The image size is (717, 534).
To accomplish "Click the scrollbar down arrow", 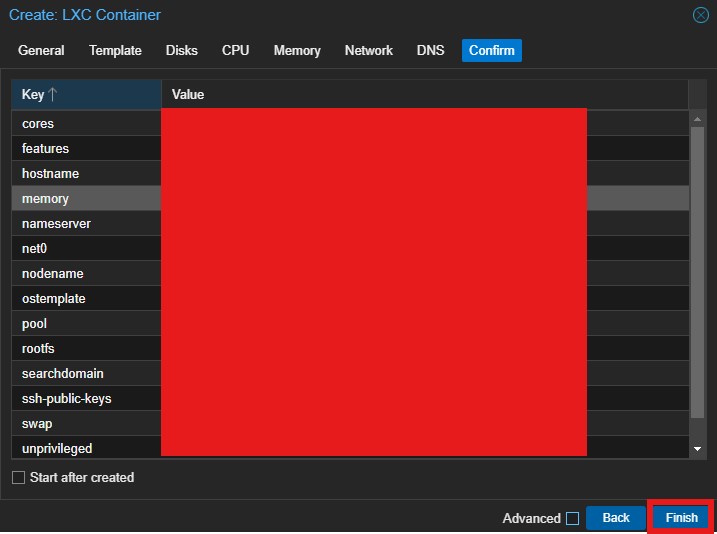I will coord(697,450).
